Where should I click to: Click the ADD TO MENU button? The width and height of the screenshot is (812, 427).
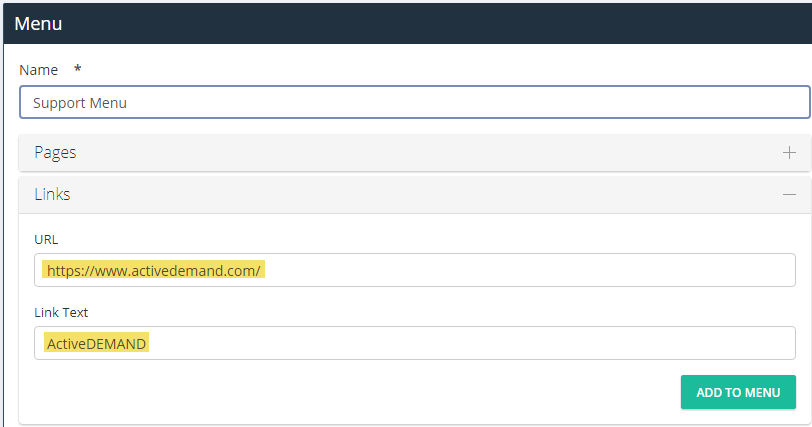pos(738,392)
